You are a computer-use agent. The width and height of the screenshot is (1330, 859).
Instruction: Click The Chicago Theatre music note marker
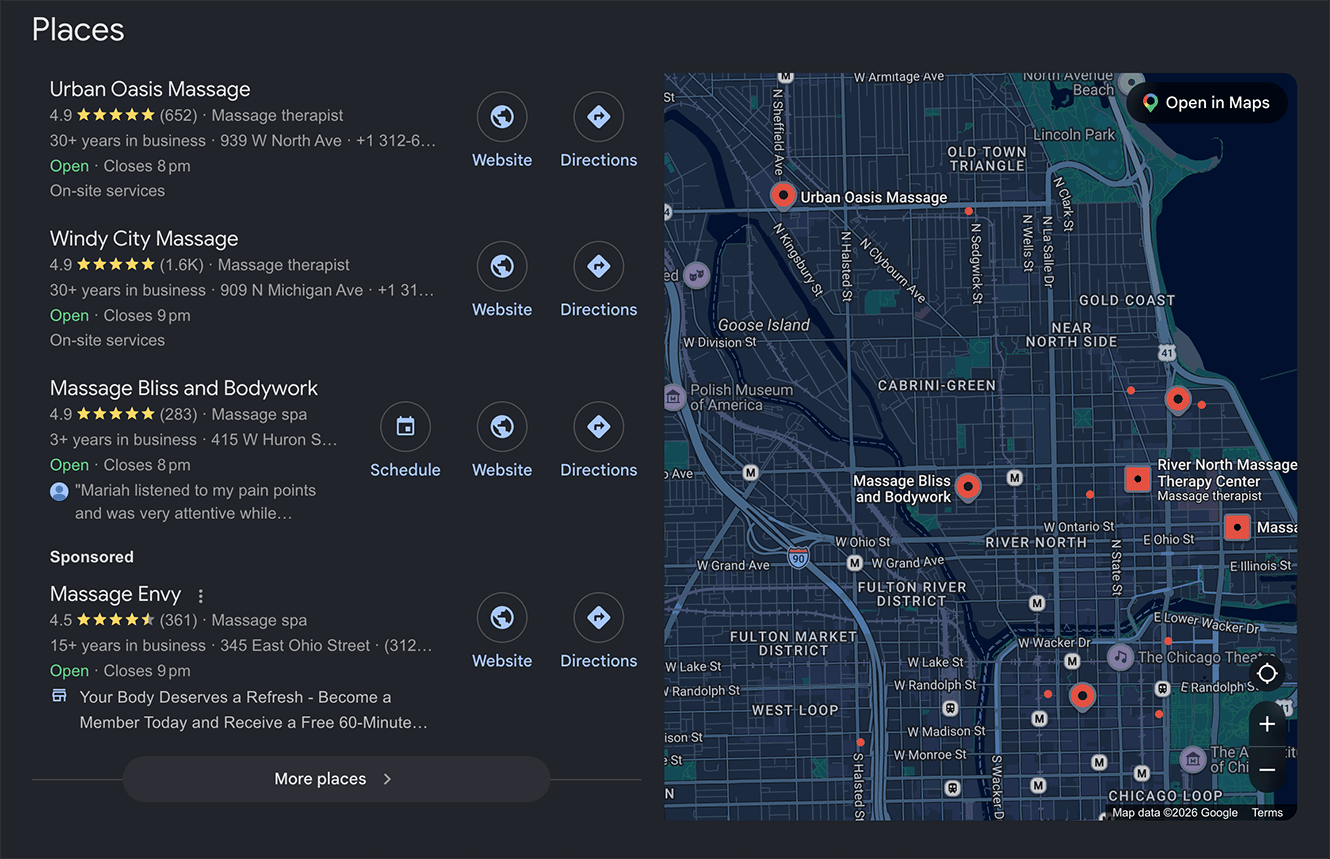[x=1120, y=657]
